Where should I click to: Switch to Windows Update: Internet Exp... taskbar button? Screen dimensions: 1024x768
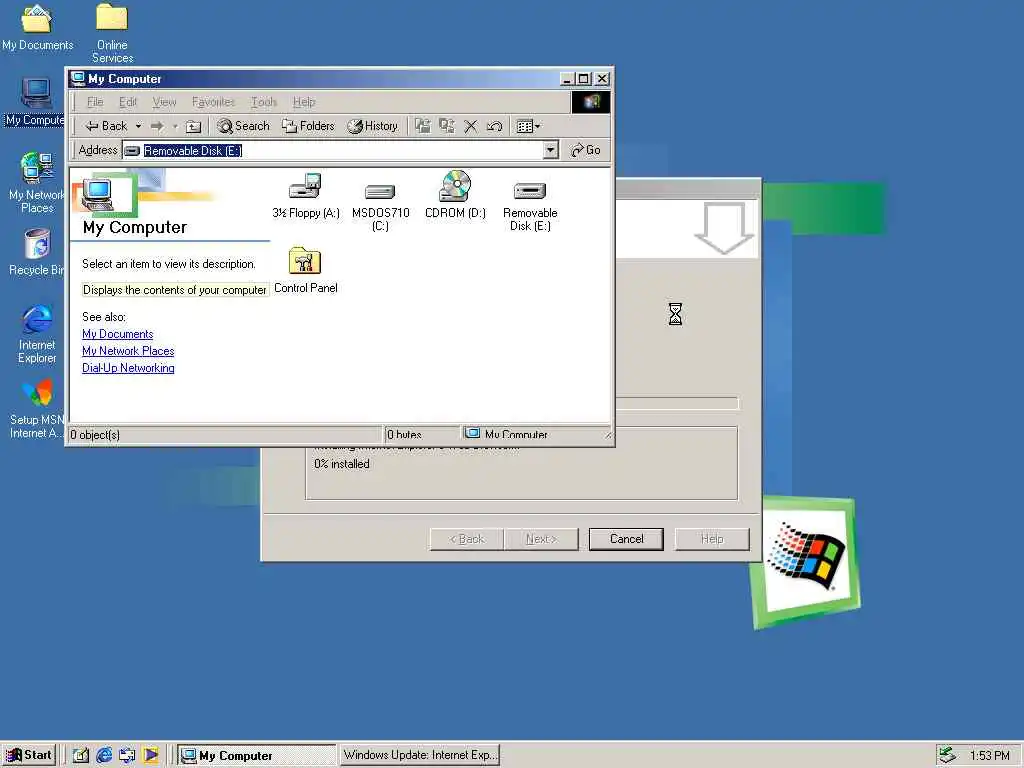[x=420, y=756]
